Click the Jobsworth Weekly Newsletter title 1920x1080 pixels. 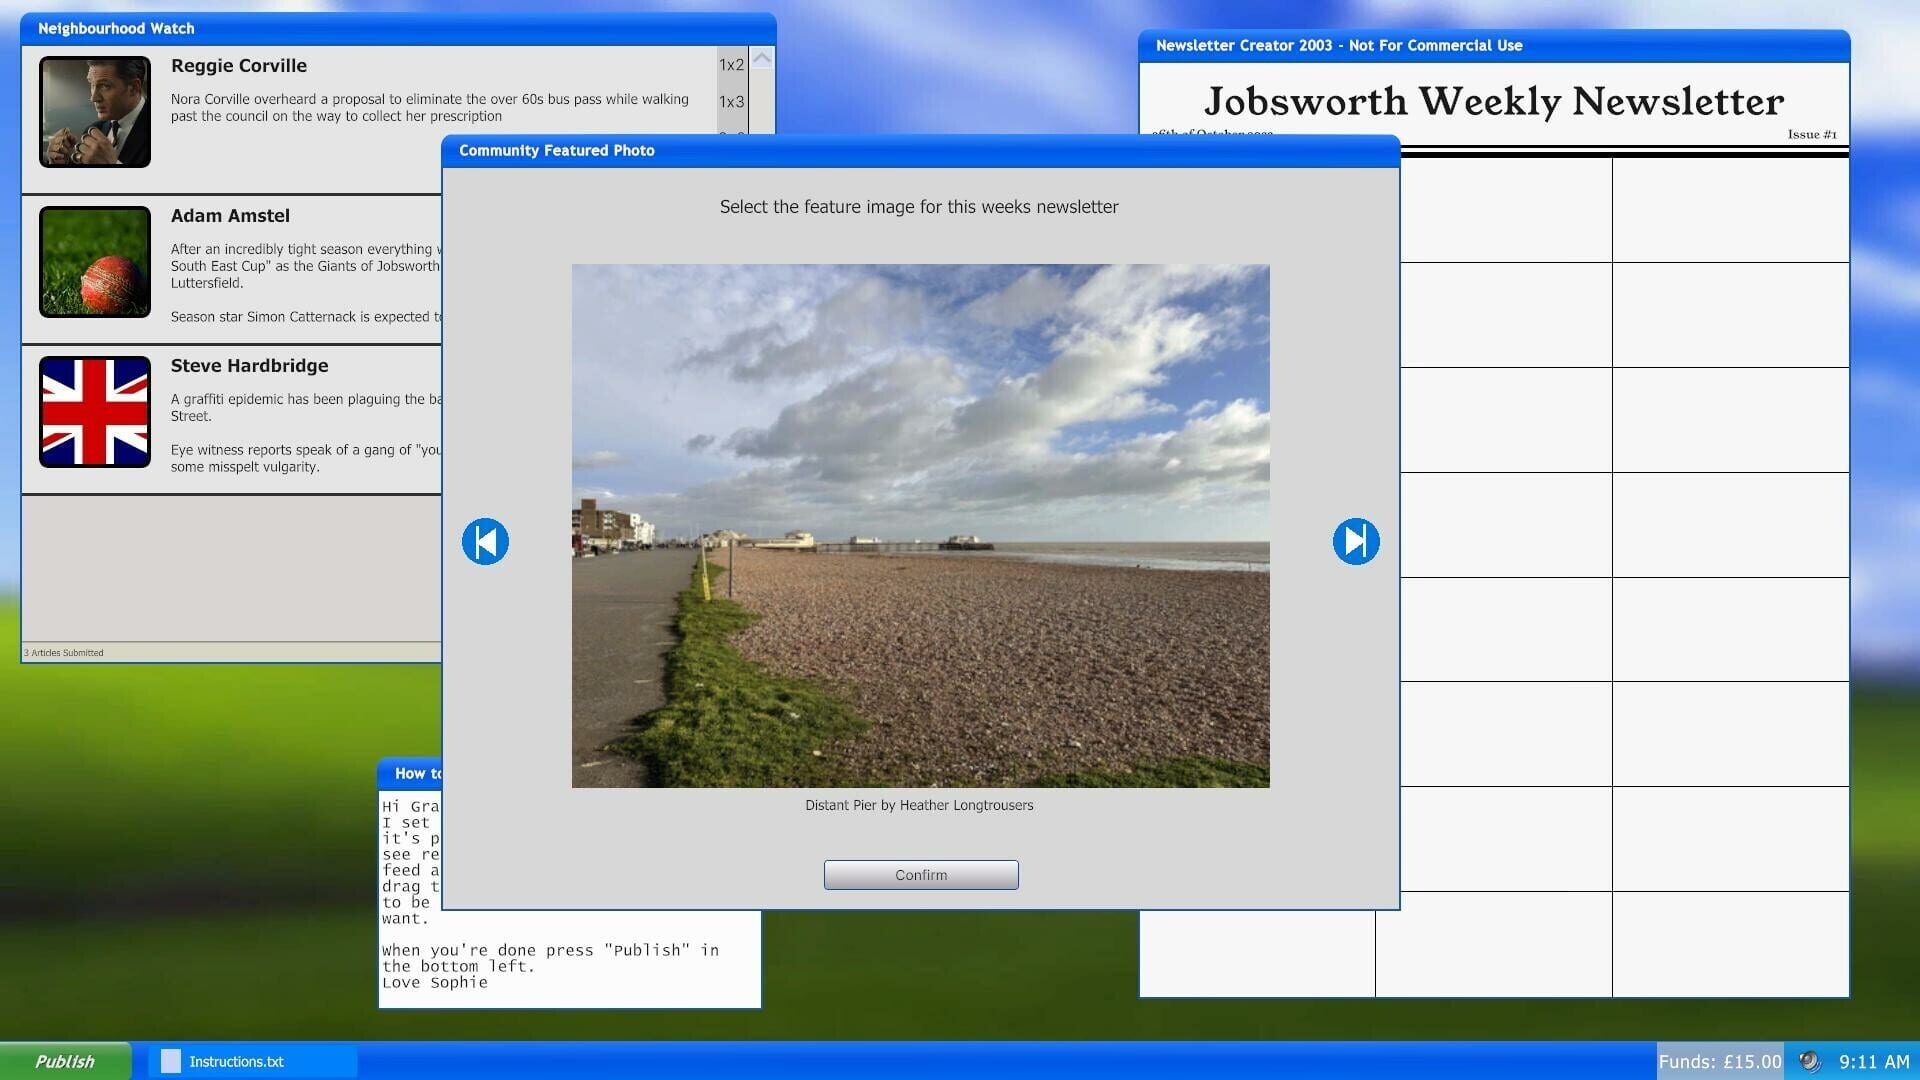1494,101
